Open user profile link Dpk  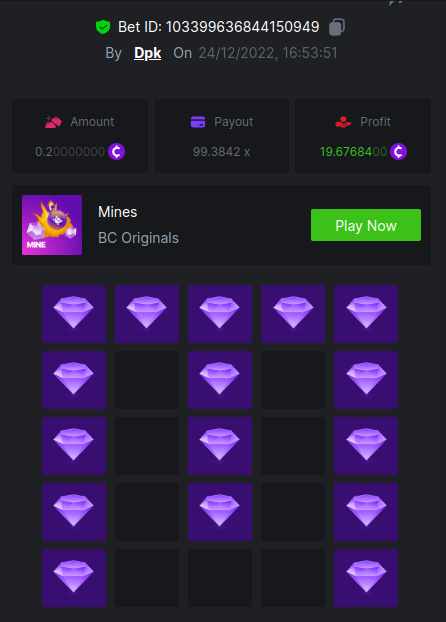click(148, 53)
